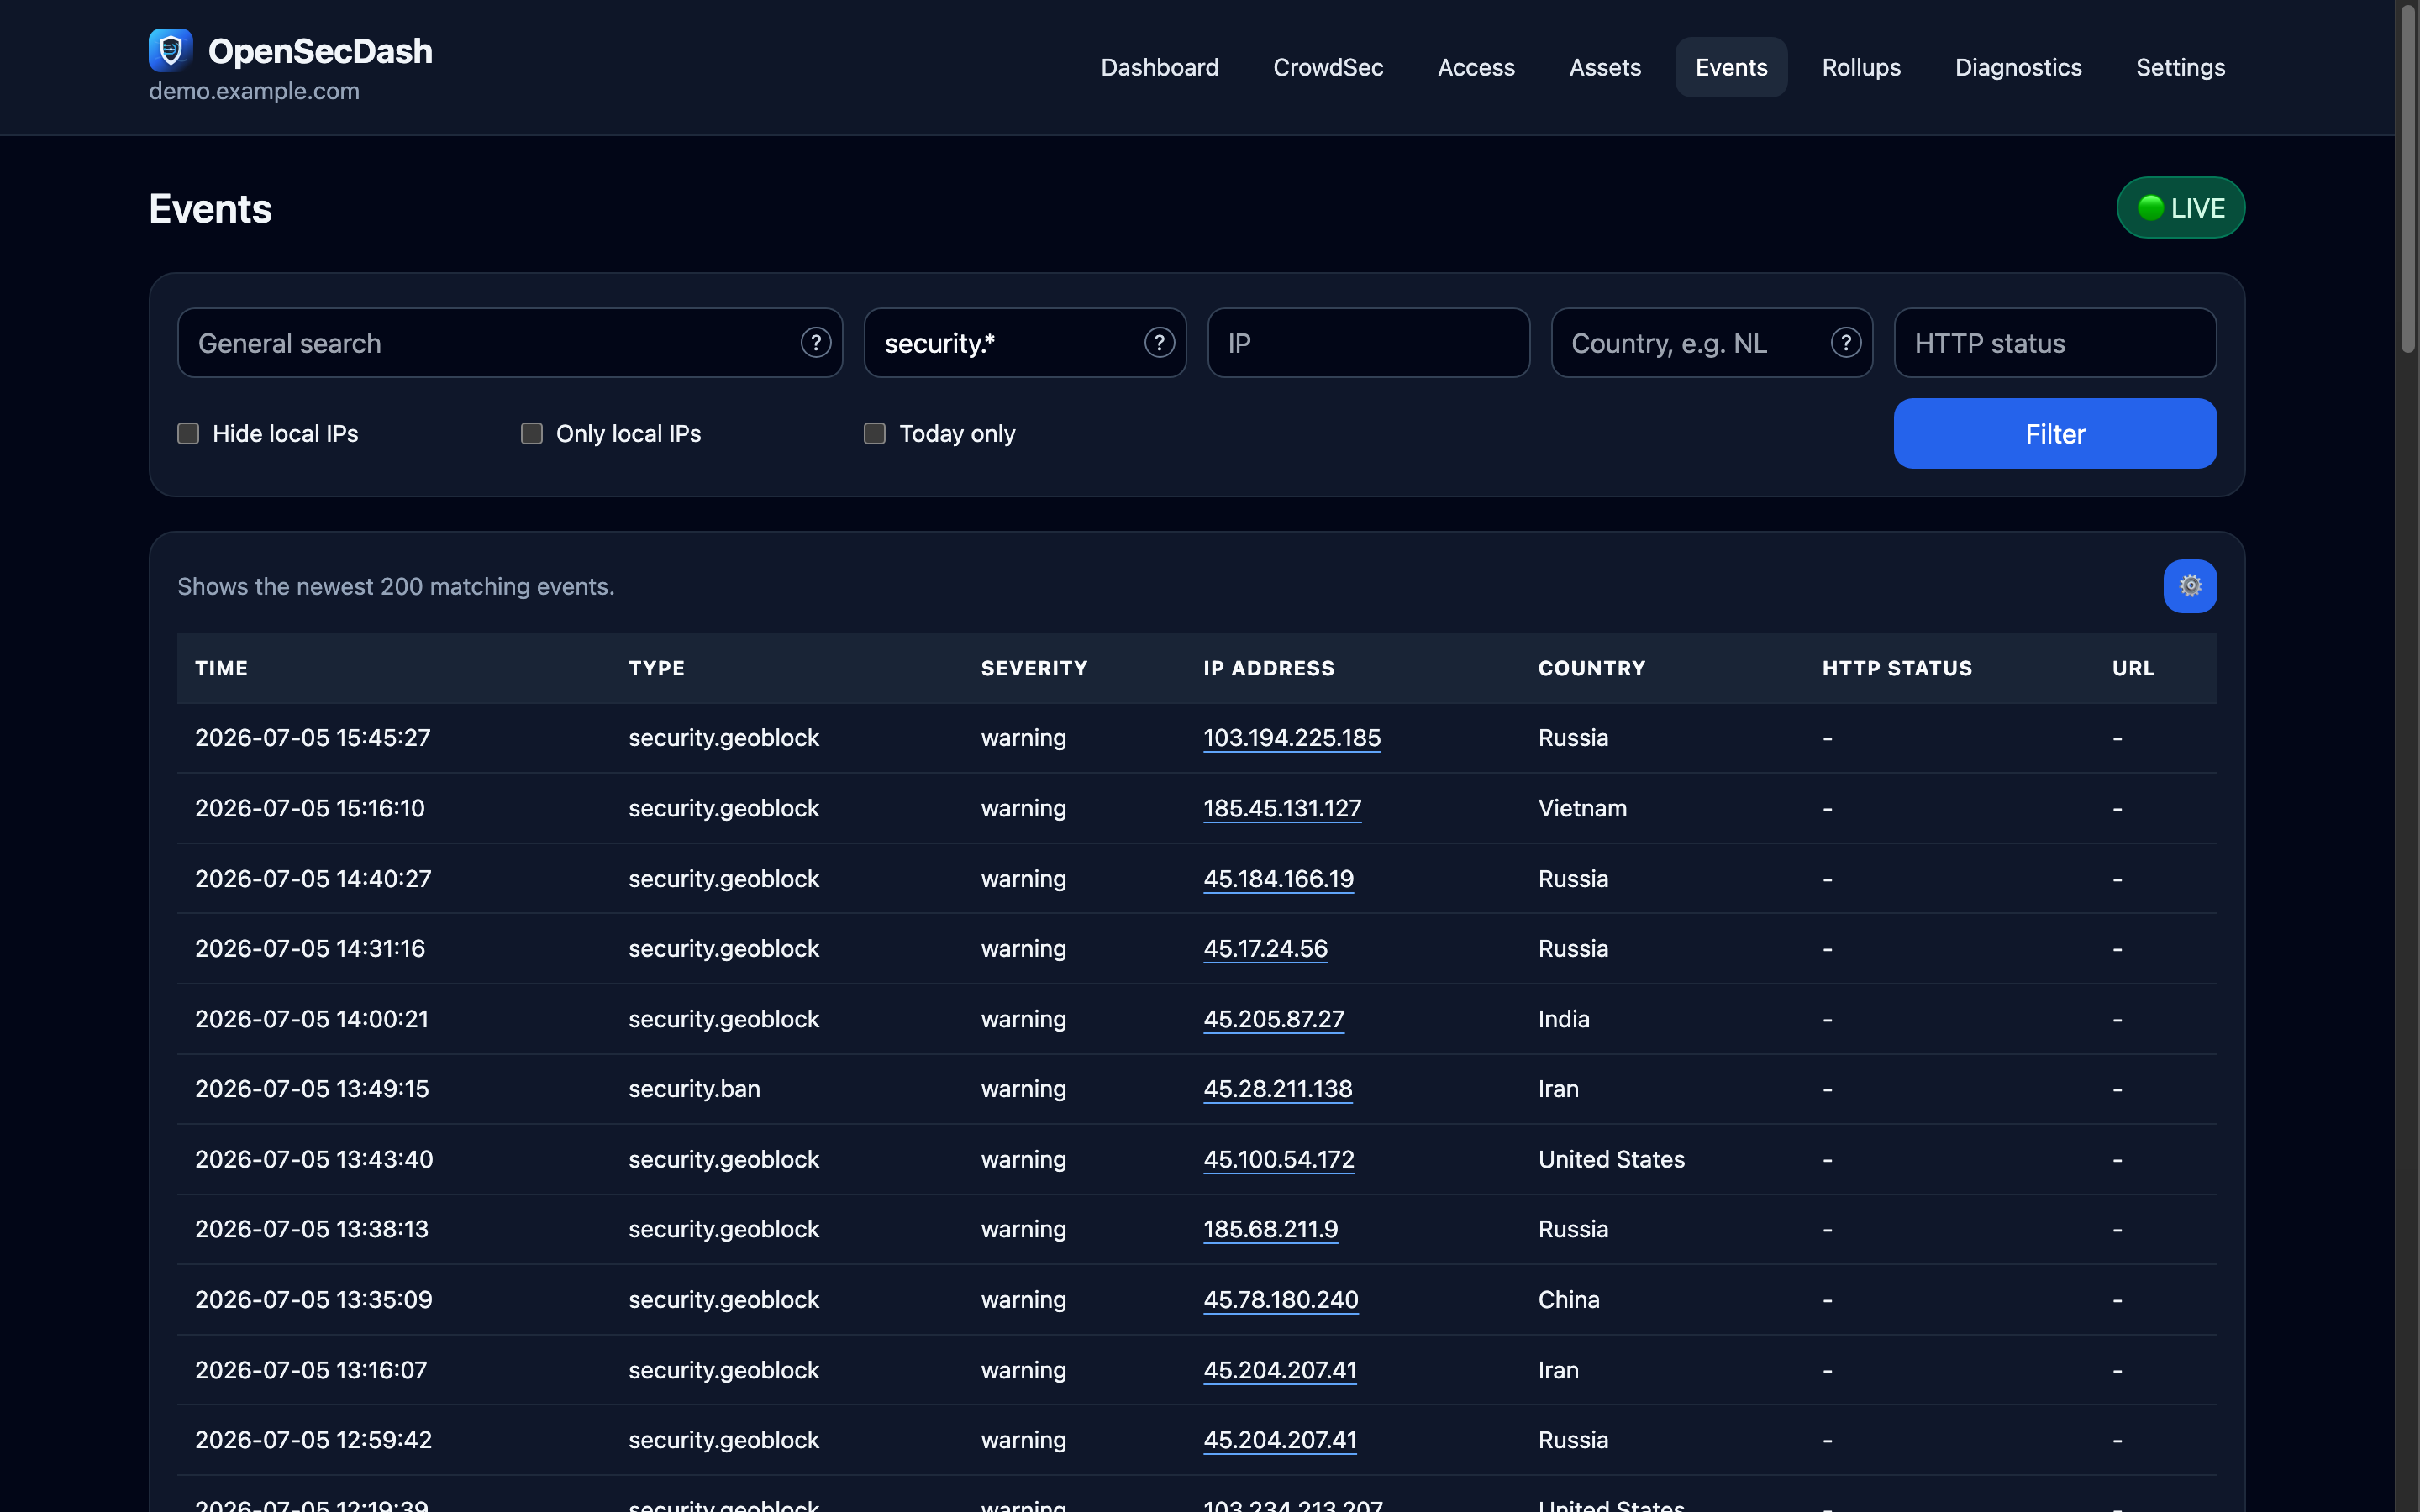The width and height of the screenshot is (2420, 1512).
Task: Select the Events nav tab
Action: [1731, 67]
